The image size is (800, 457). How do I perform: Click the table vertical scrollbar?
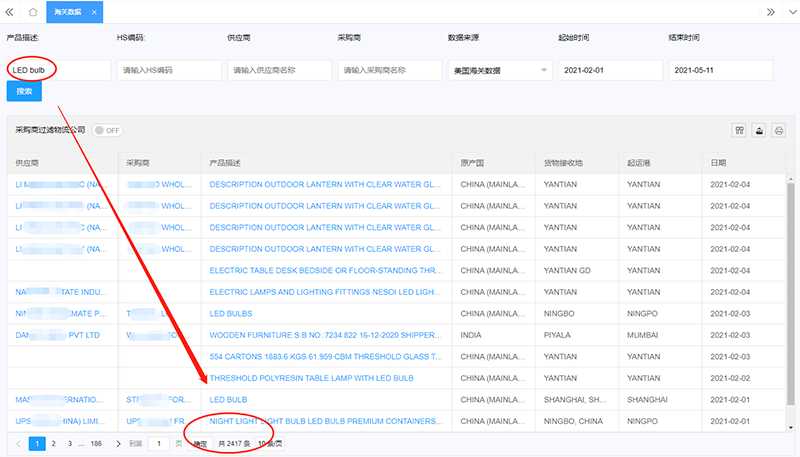click(x=791, y=300)
